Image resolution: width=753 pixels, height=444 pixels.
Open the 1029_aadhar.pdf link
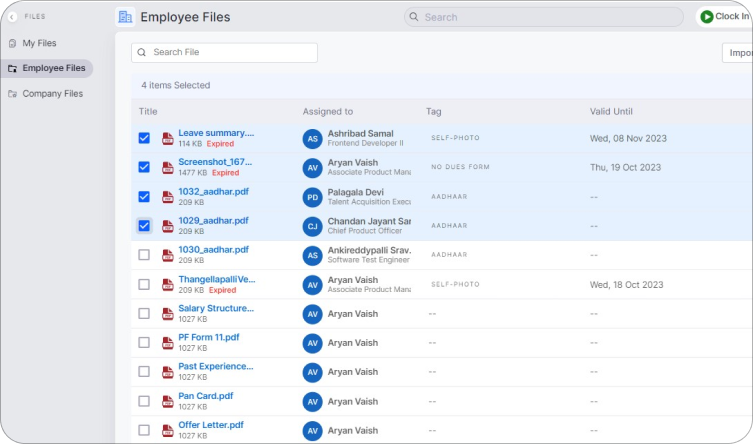pyautogui.click(x=213, y=220)
